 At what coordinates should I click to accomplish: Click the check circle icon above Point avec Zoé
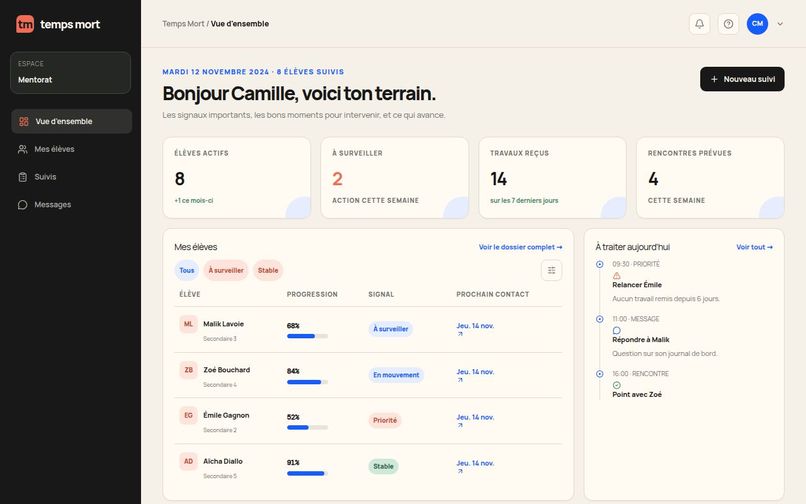[x=617, y=385]
